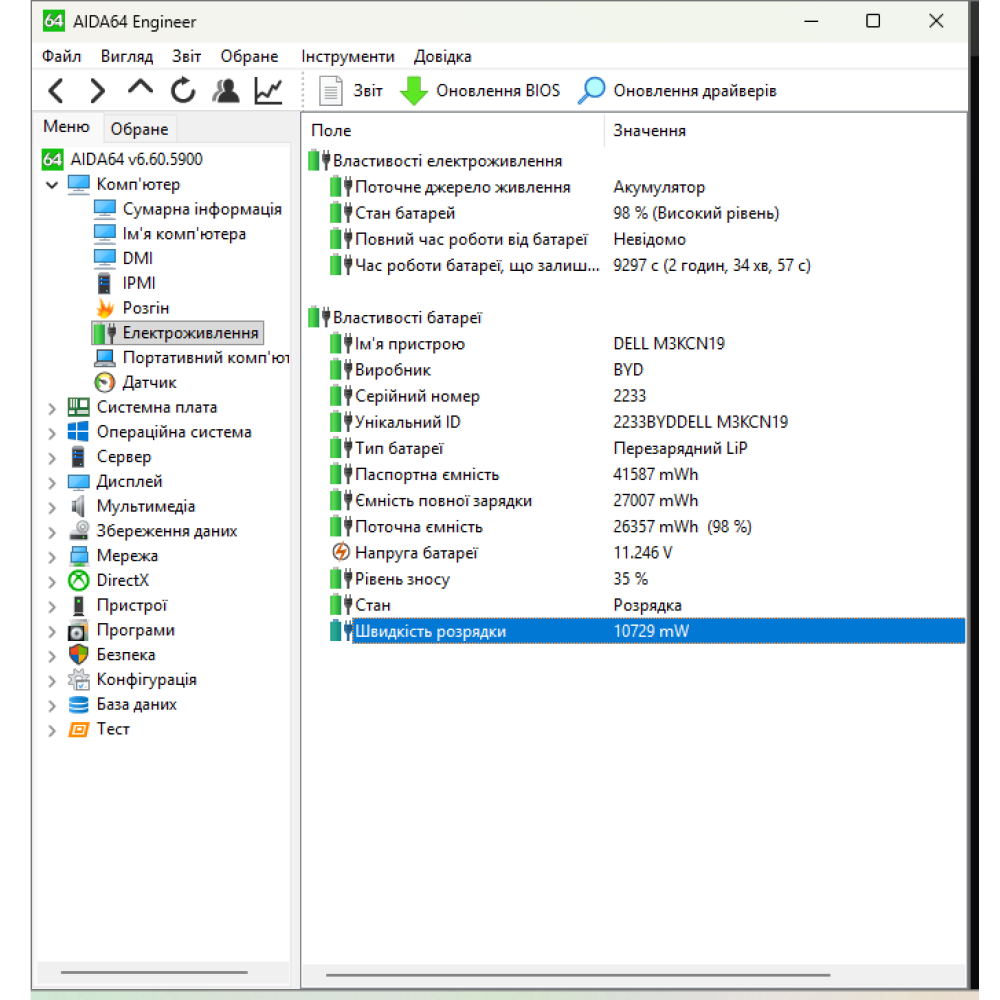This screenshot has width=1000, height=1000.
Task: Expand the Сервер tree node
Action: [x=52, y=458]
